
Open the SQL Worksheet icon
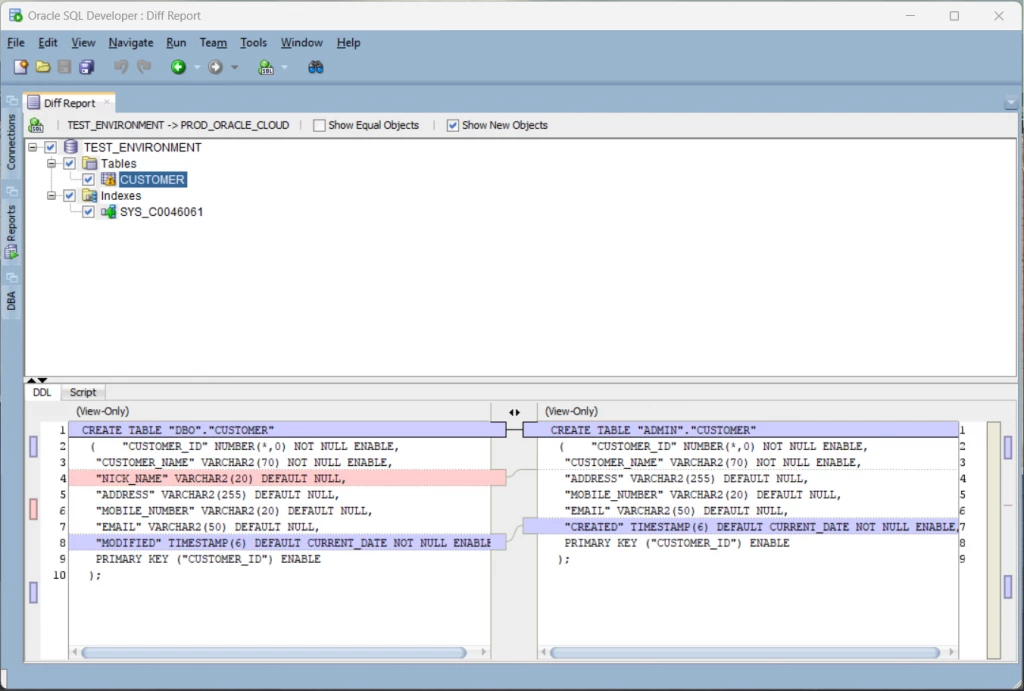pyautogui.click(x=266, y=67)
